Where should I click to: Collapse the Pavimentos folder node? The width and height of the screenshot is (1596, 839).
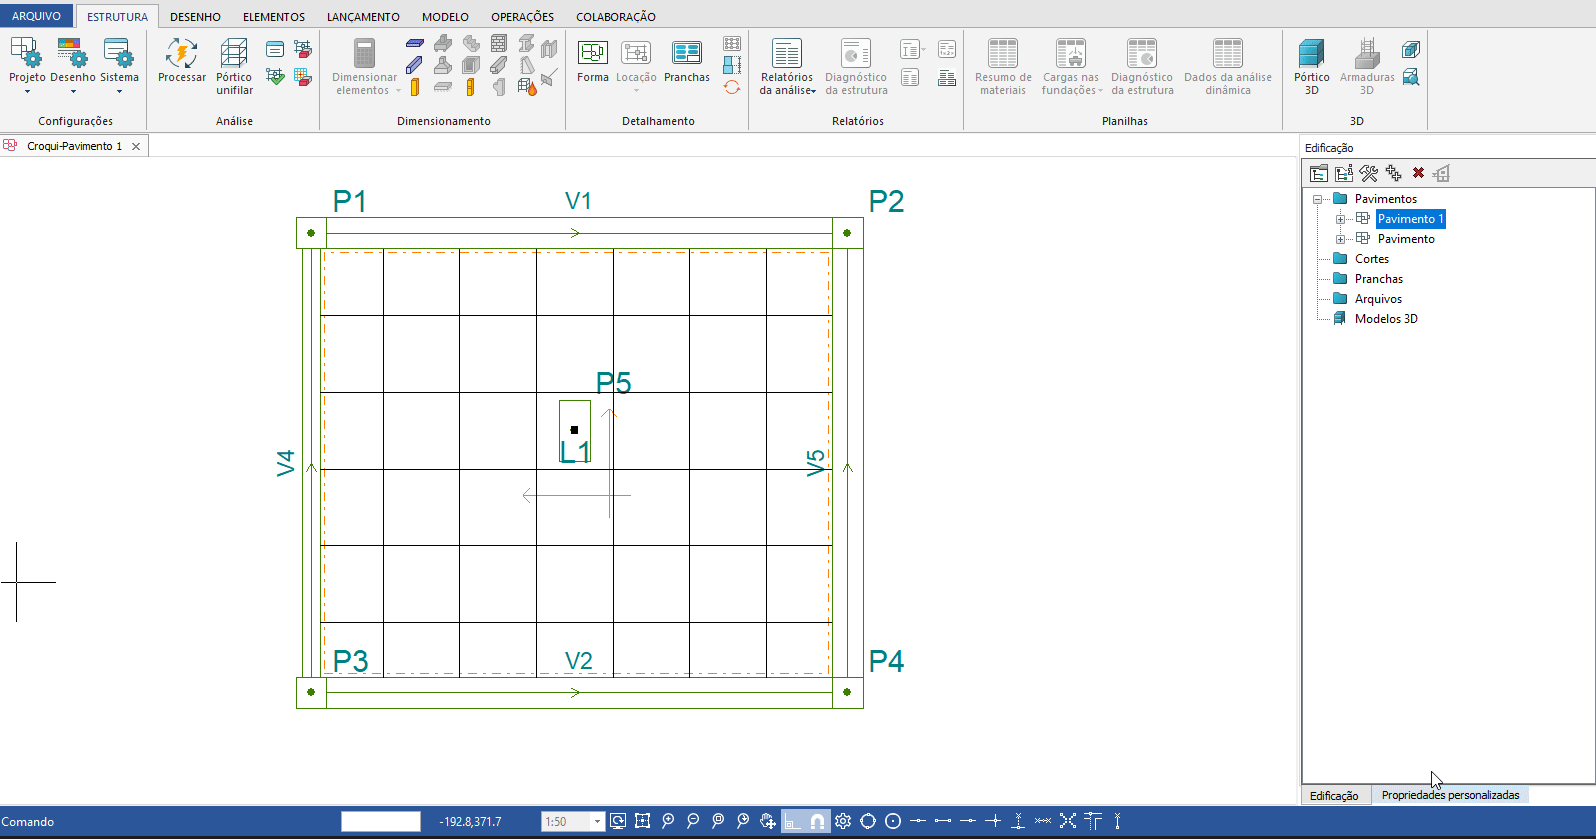coord(1318,199)
